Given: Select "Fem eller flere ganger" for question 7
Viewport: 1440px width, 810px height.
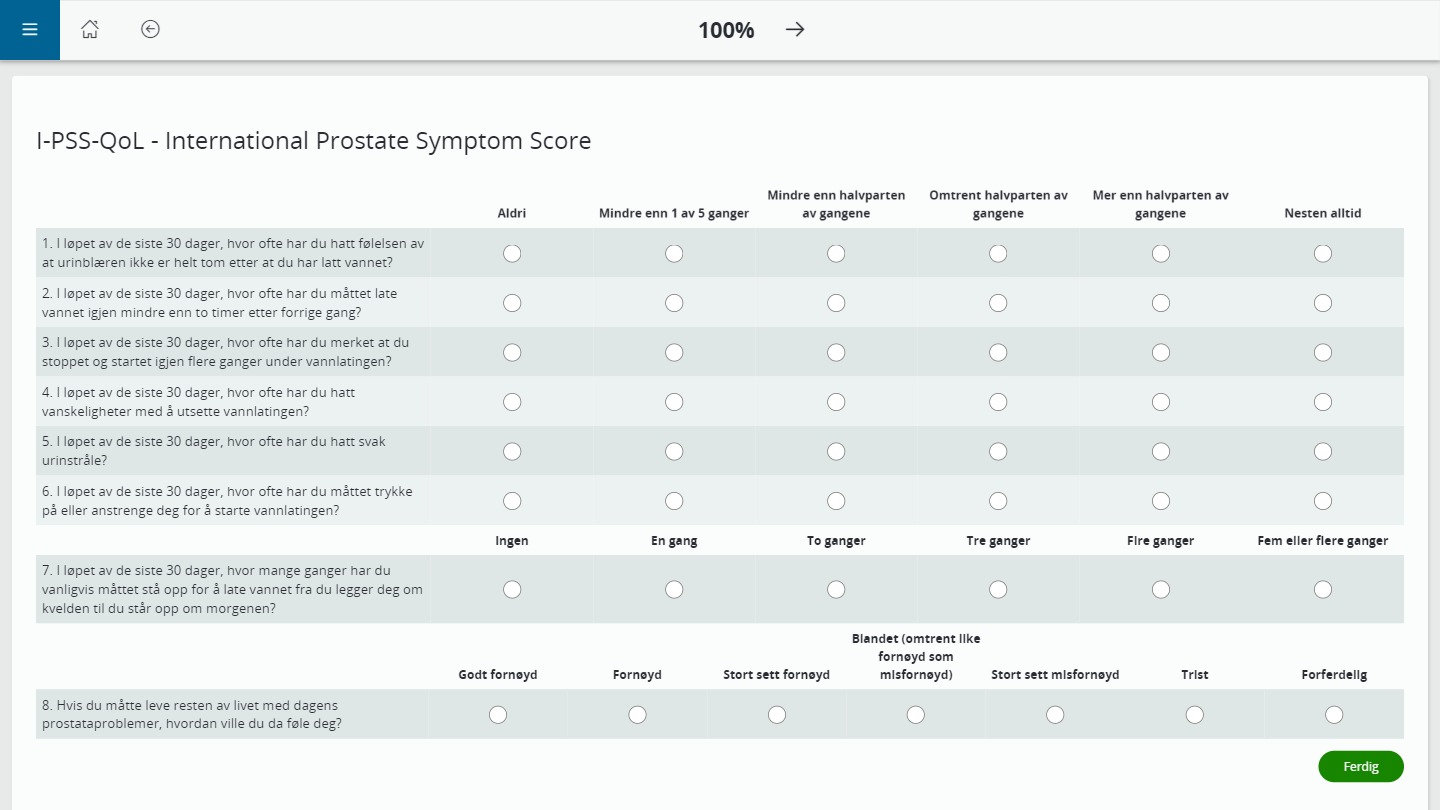Looking at the screenshot, I should [1323, 589].
